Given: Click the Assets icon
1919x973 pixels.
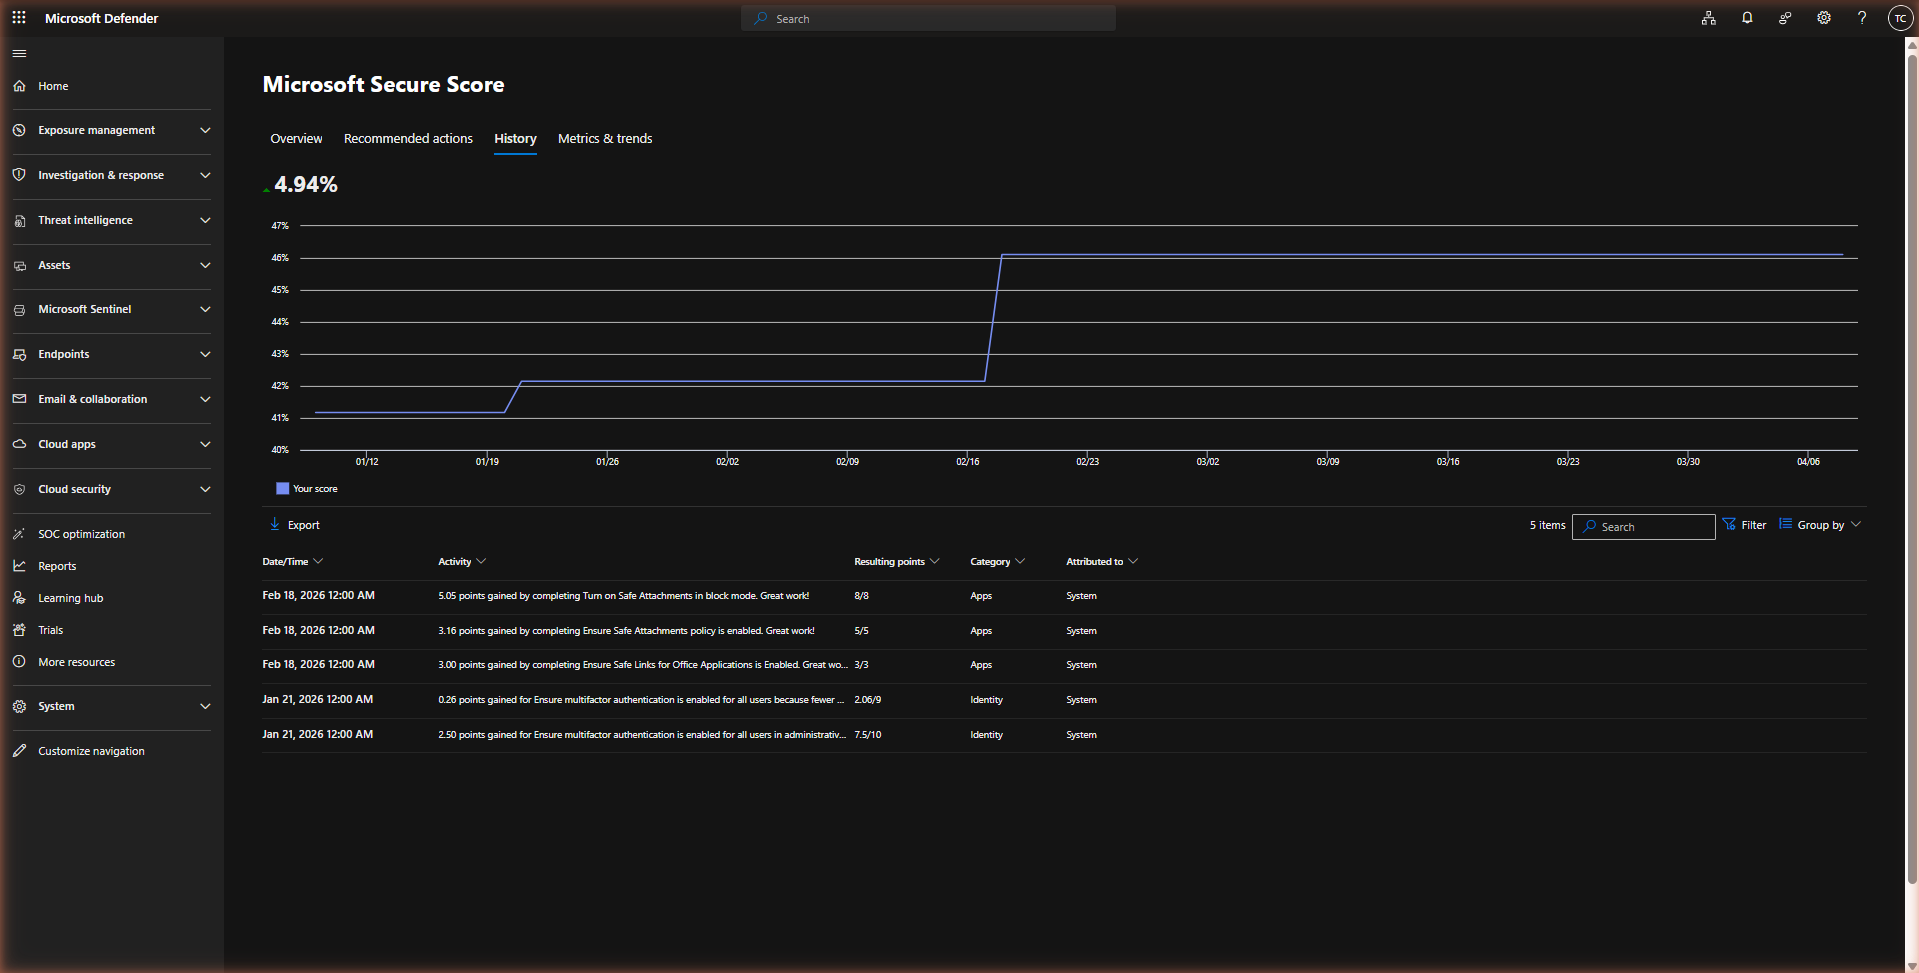Looking at the screenshot, I should 19,265.
